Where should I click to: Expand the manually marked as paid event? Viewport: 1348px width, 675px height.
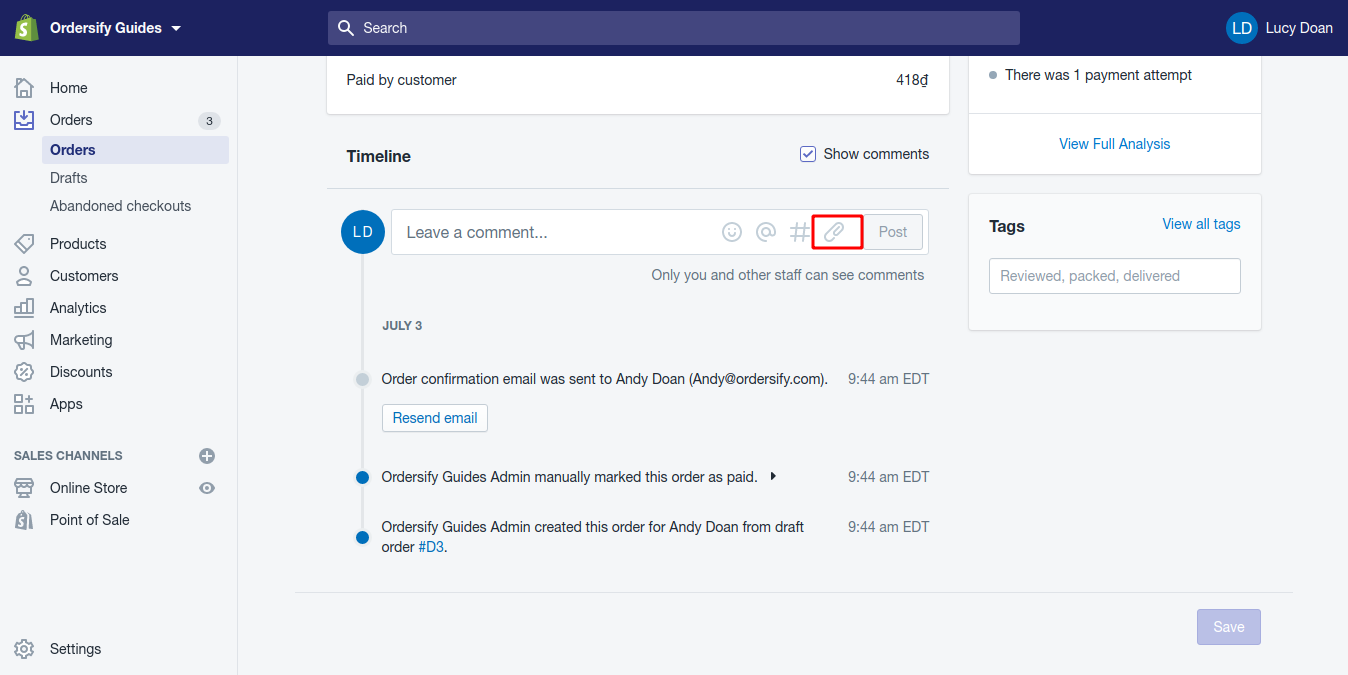(773, 477)
